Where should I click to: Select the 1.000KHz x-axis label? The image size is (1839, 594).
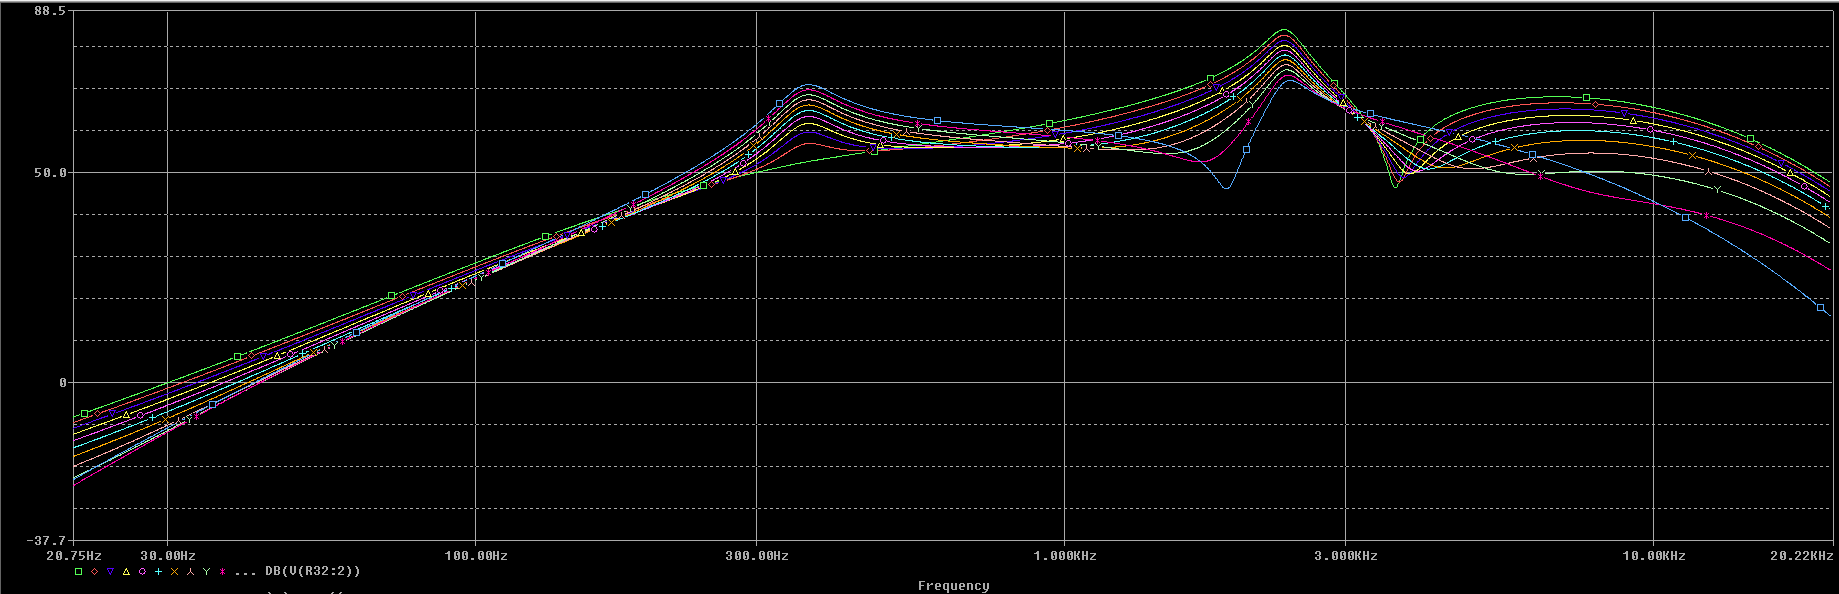click(1065, 556)
